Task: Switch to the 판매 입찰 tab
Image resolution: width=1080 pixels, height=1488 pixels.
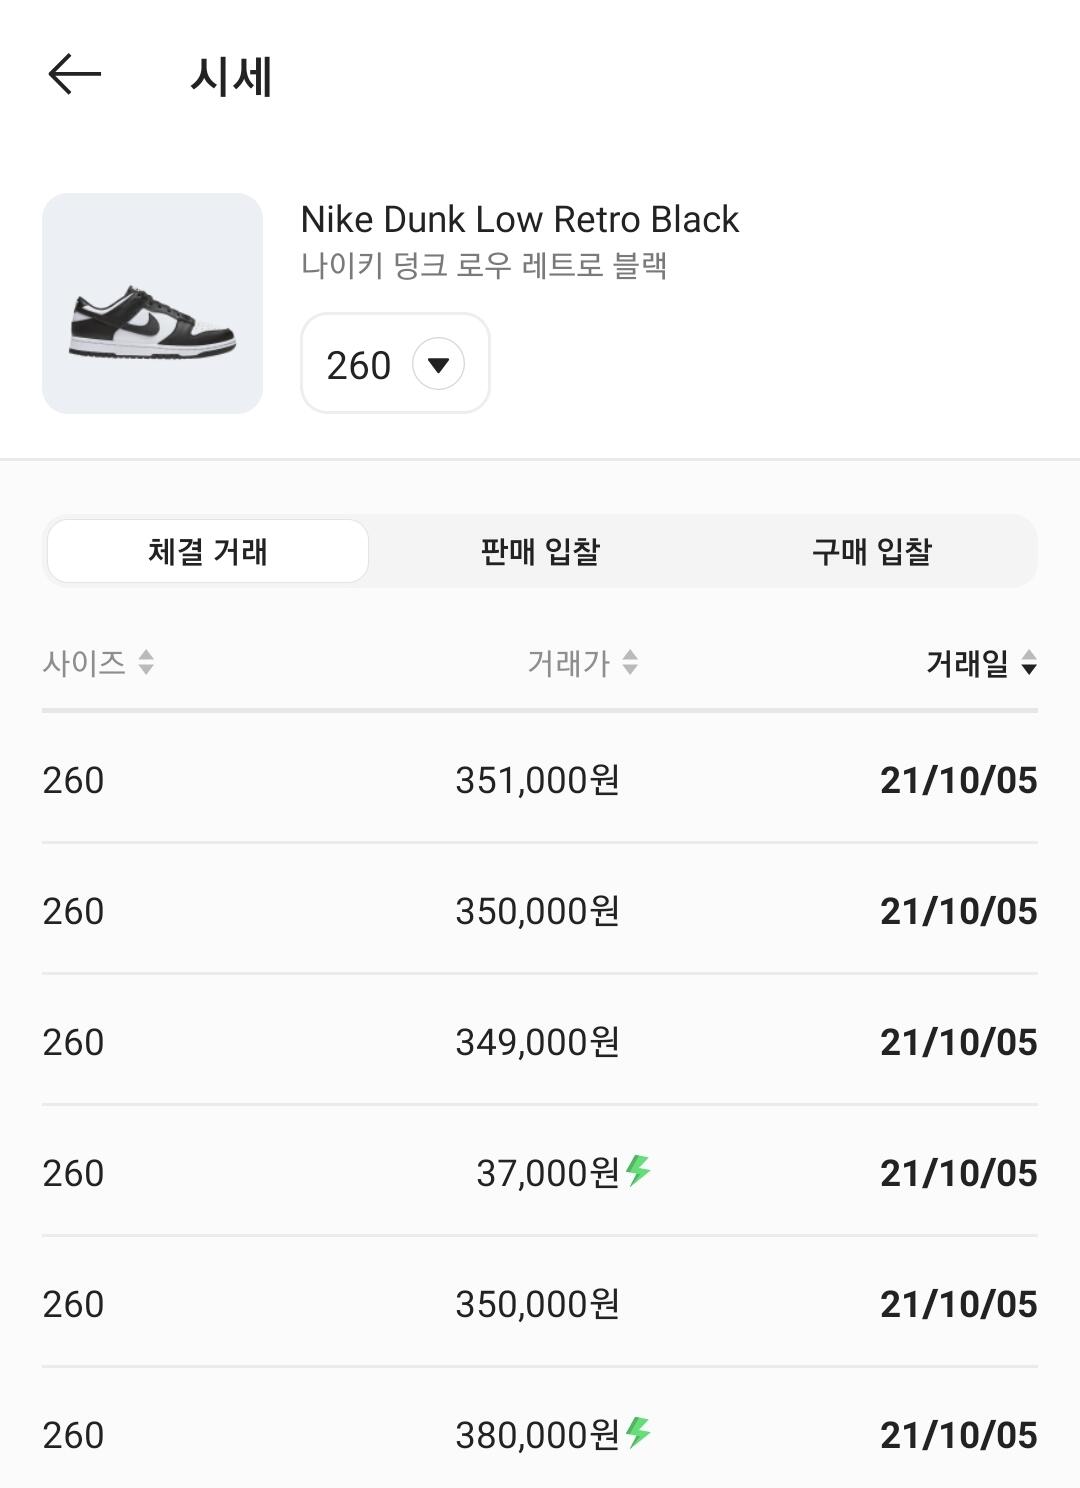Action: 540,551
